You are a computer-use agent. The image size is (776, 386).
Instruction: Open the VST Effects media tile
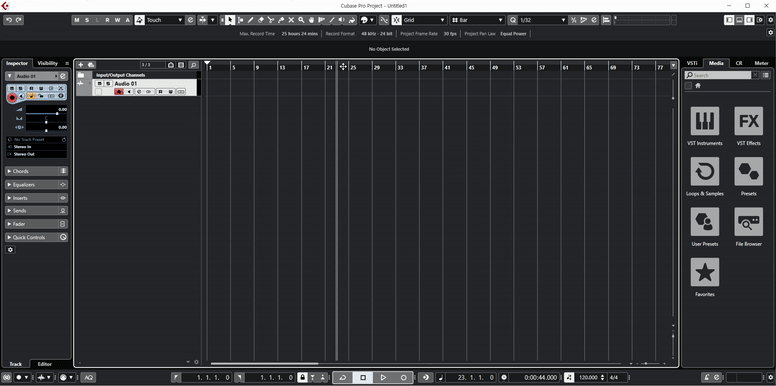[x=749, y=121]
